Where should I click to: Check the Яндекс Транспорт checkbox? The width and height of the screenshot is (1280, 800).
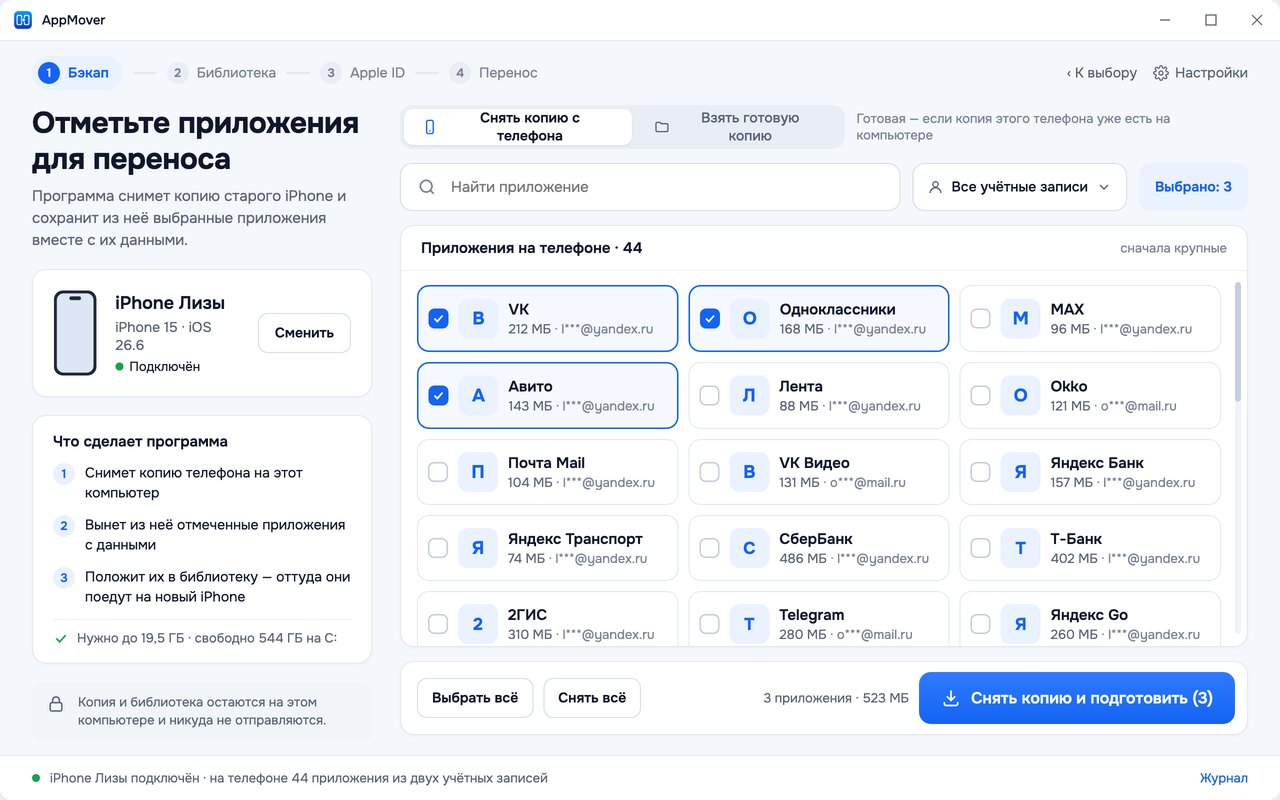(438, 548)
